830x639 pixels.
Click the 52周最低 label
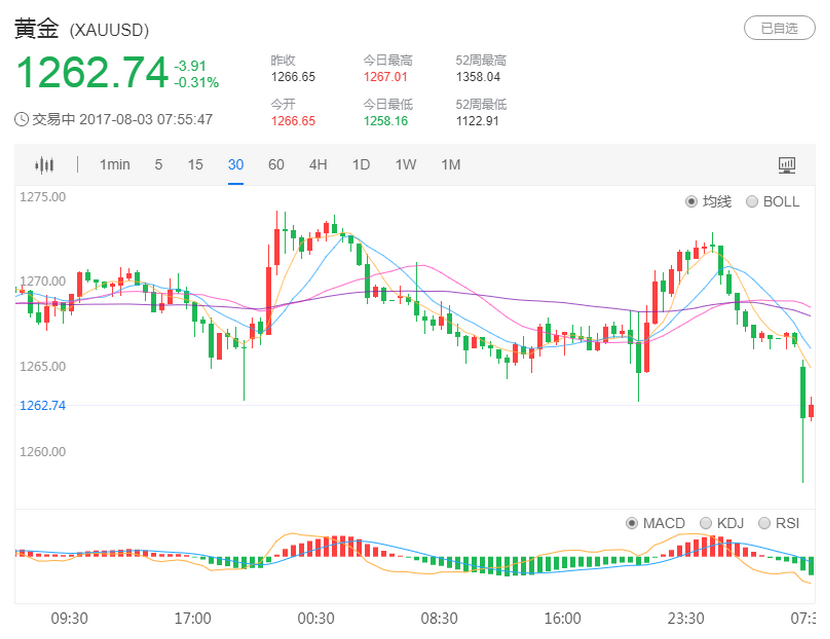coord(481,105)
